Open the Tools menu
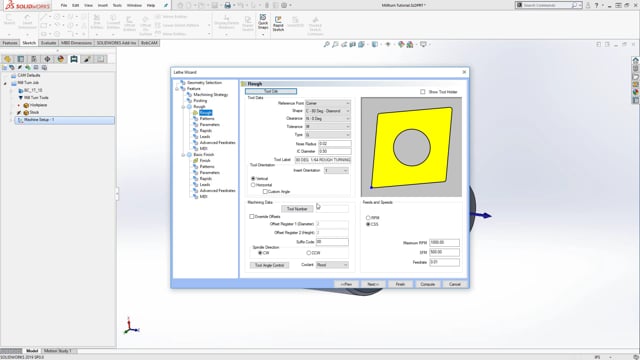 coord(117,5)
